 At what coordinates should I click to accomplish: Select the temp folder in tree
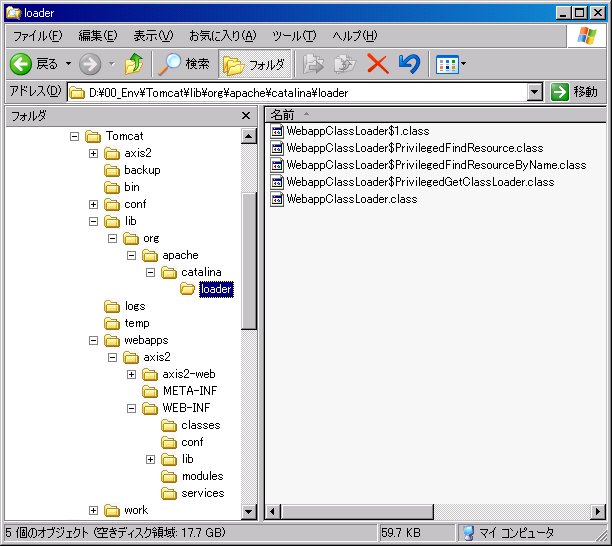137,324
